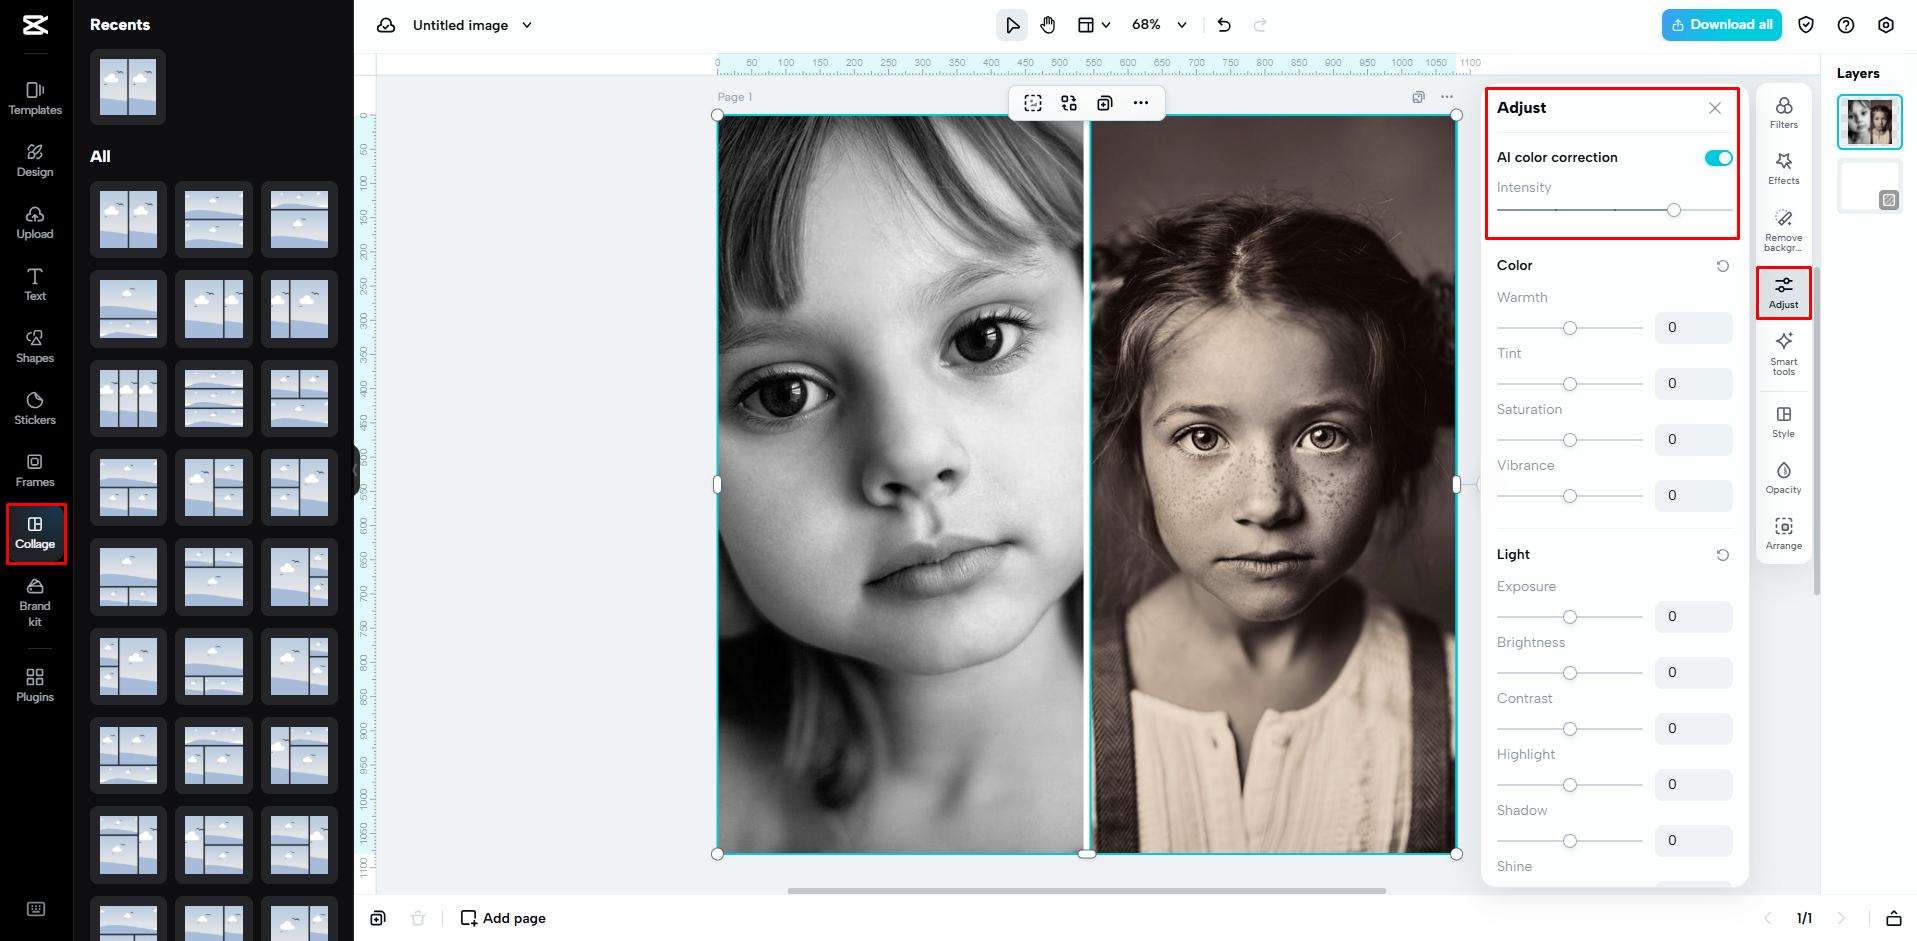Viewport: 1917px width, 941px height.
Task: Select the Hand tool in toolbar
Action: (1048, 24)
